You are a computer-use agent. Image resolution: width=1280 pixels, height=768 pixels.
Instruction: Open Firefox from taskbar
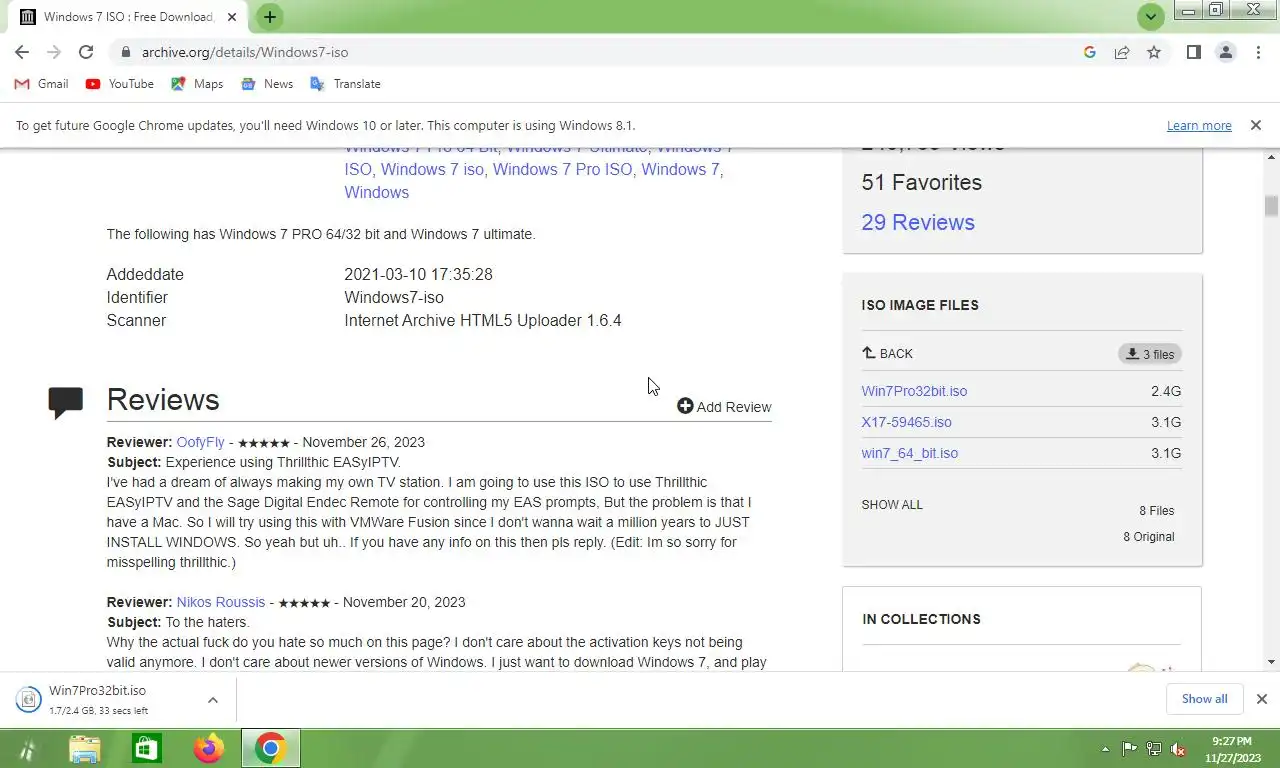208,749
